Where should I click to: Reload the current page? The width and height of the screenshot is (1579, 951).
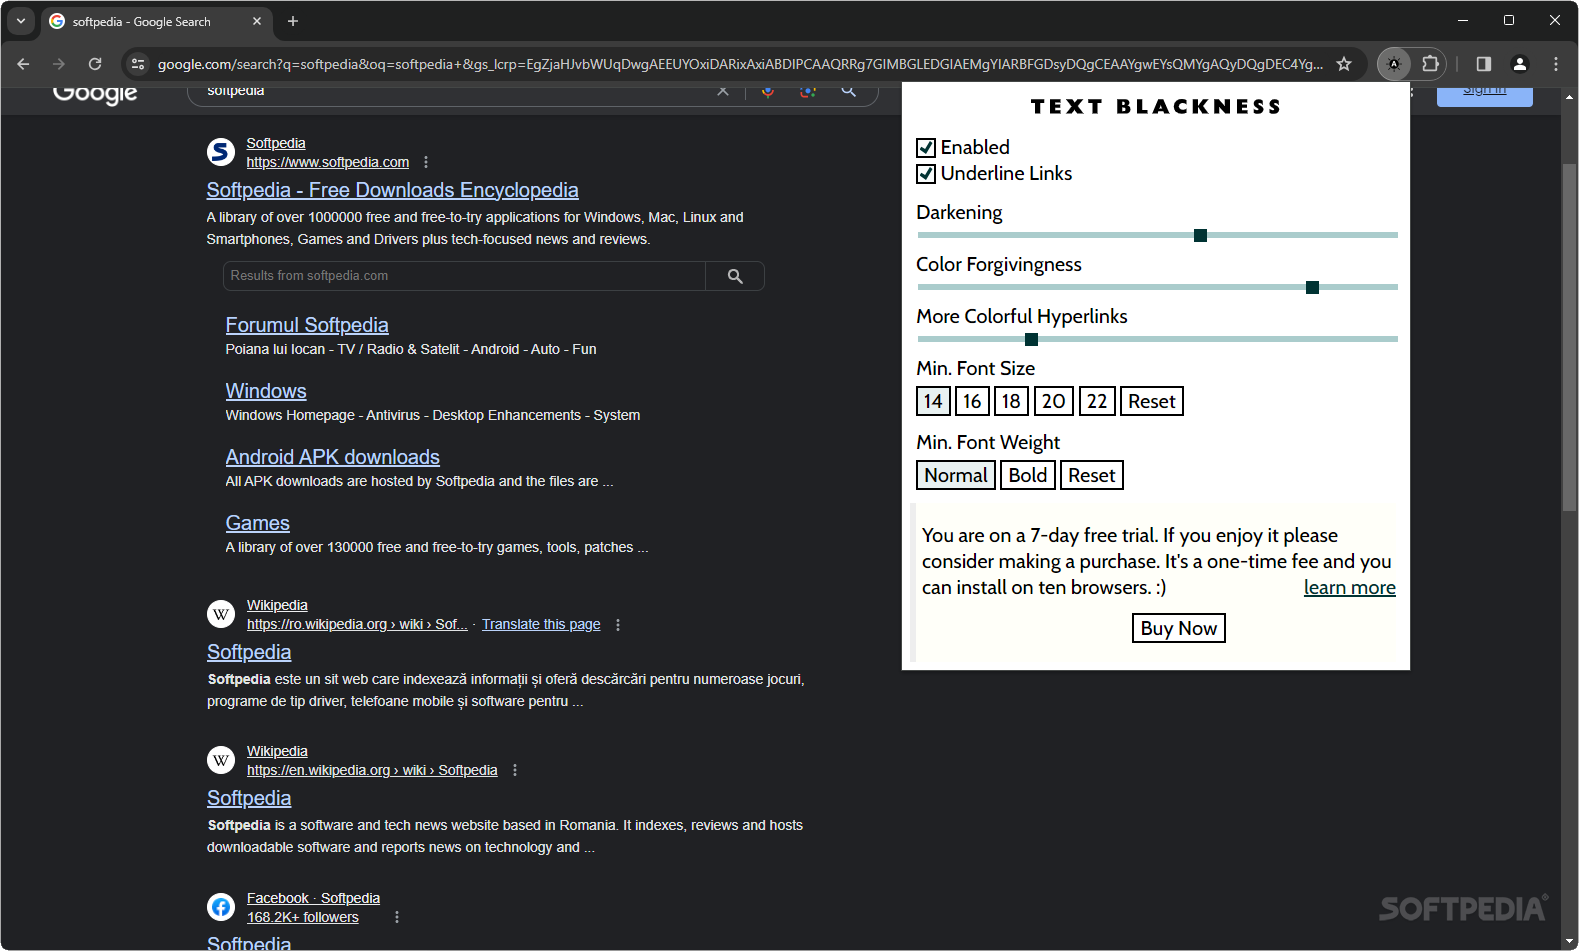(x=95, y=64)
